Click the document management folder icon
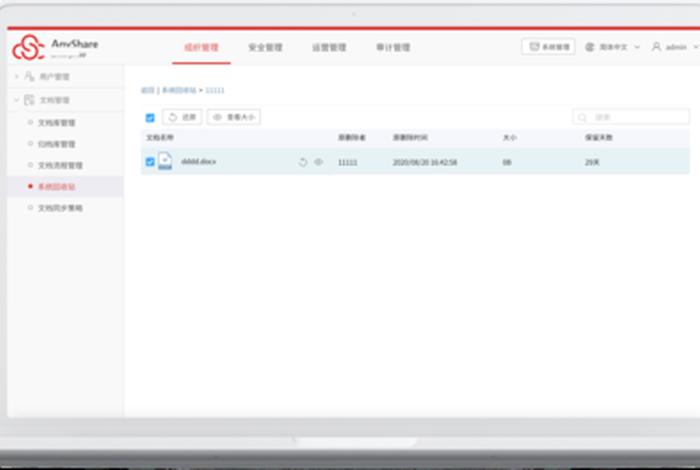Screen dimensions: 700x470 pos(29,100)
